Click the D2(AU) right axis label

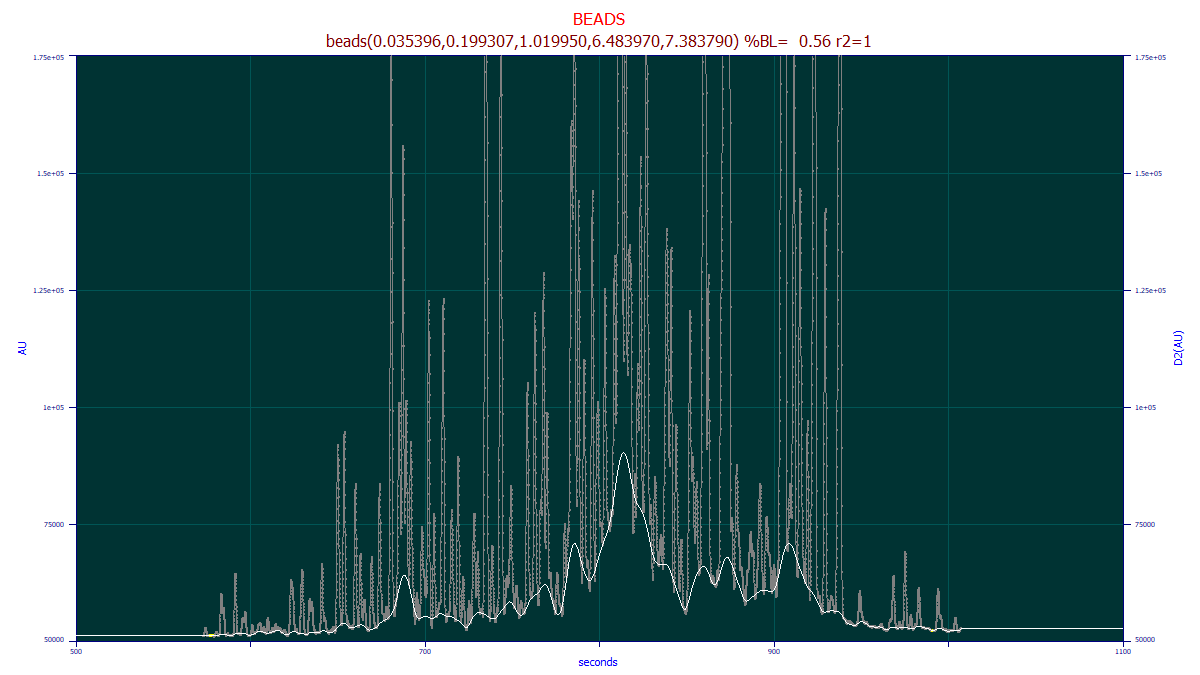pos(1180,347)
